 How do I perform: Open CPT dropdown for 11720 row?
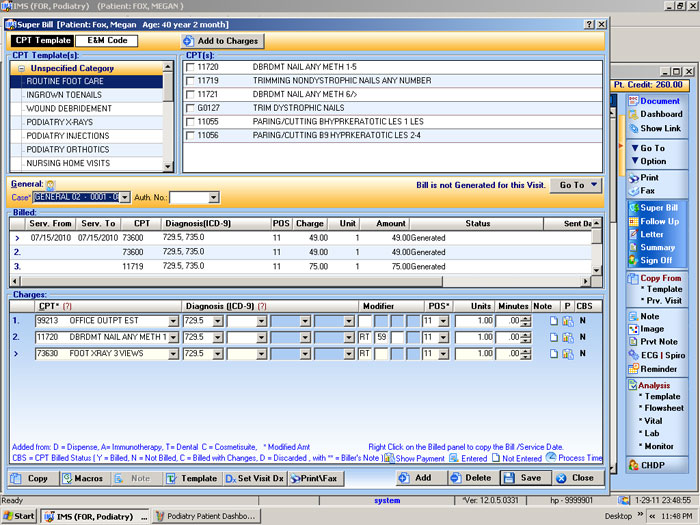click(x=173, y=338)
